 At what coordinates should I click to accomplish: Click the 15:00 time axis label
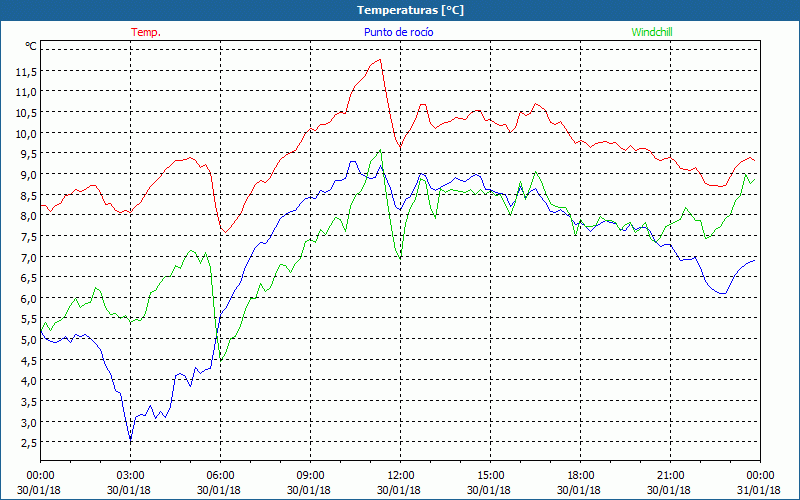tap(490, 476)
